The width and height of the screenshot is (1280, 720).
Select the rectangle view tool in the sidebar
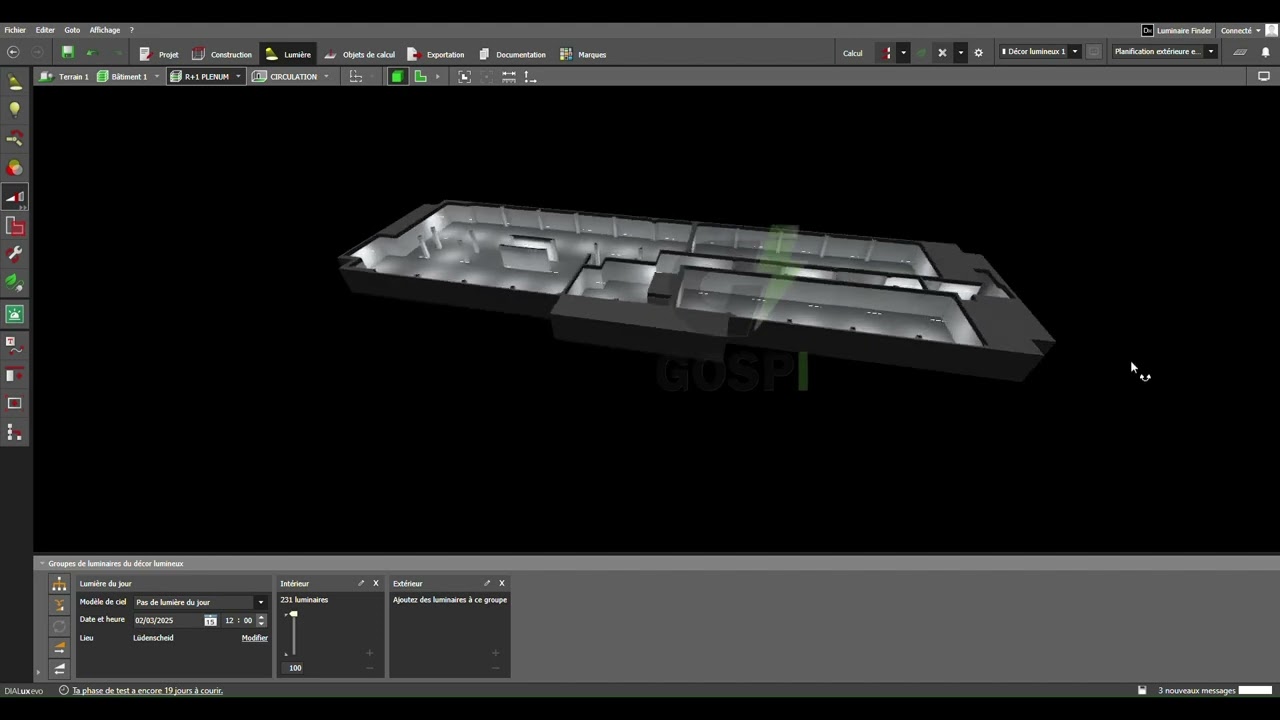coord(15,404)
